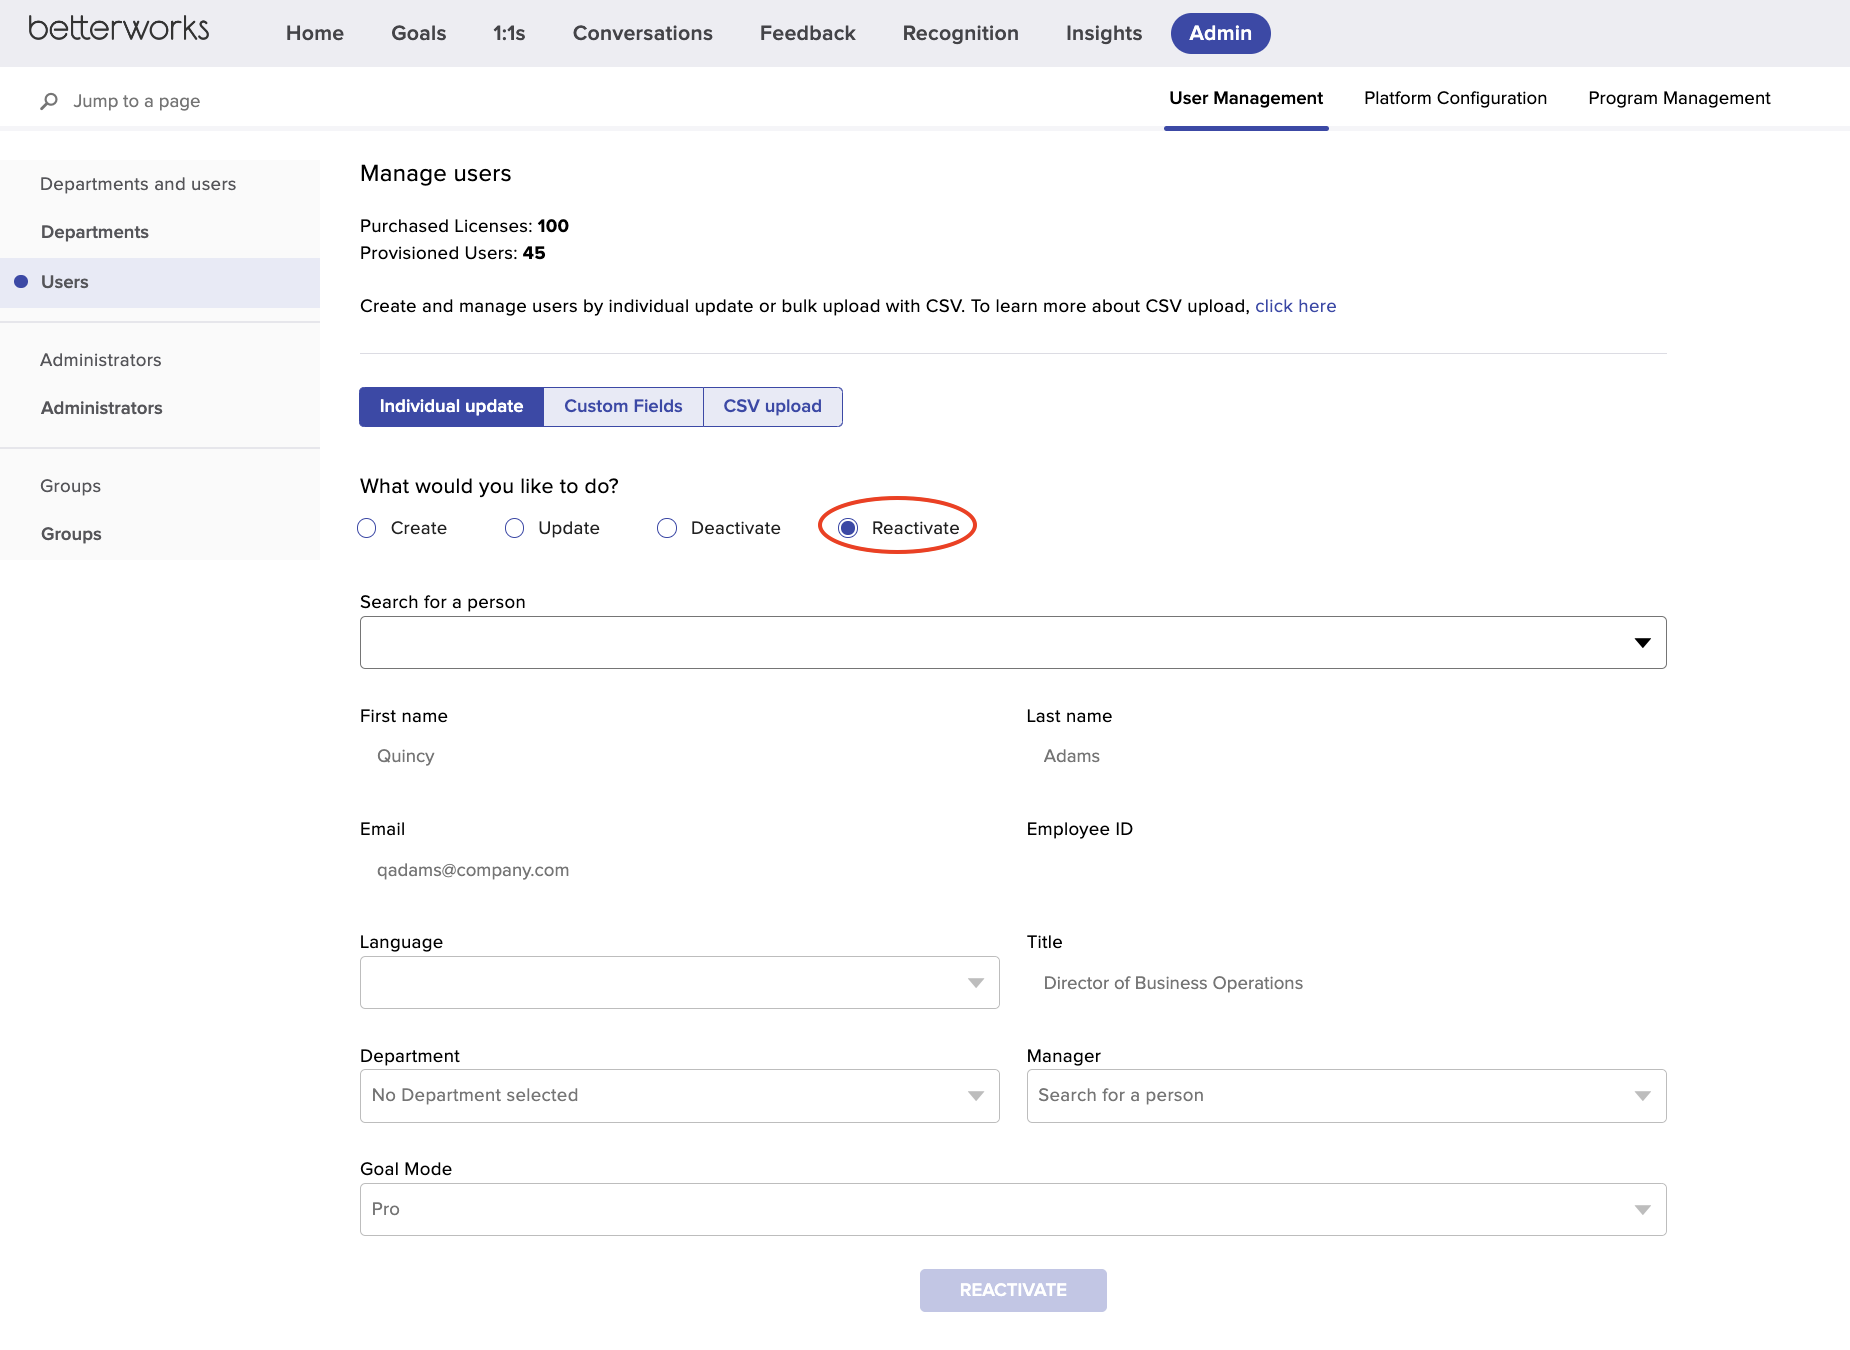Screen dimensions: 1850x1350
Task: Switch to the Custom Fields tab
Action: click(x=622, y=406)
